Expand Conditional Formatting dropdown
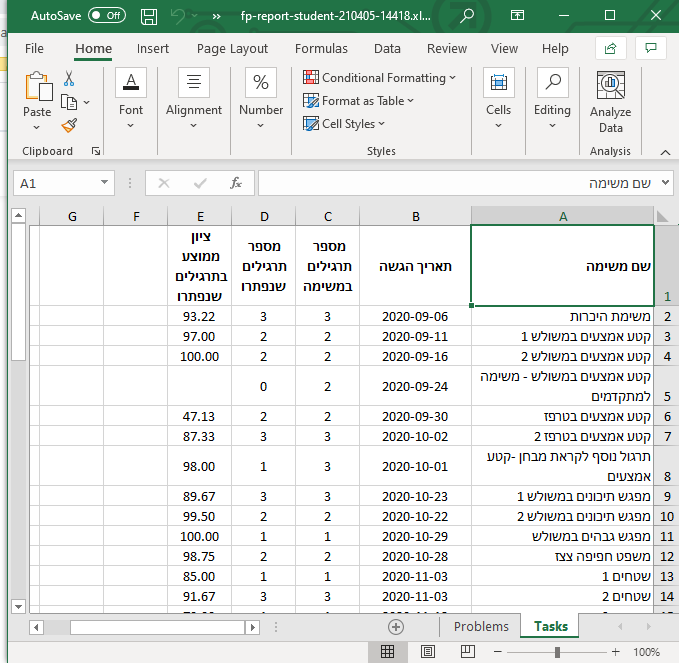 (x=379, y=78)
